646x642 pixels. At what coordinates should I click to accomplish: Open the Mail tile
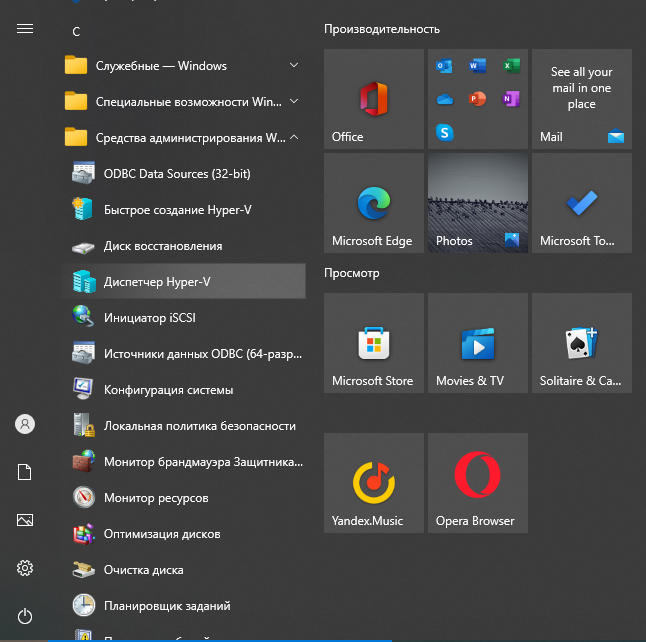tap(582, 99)
